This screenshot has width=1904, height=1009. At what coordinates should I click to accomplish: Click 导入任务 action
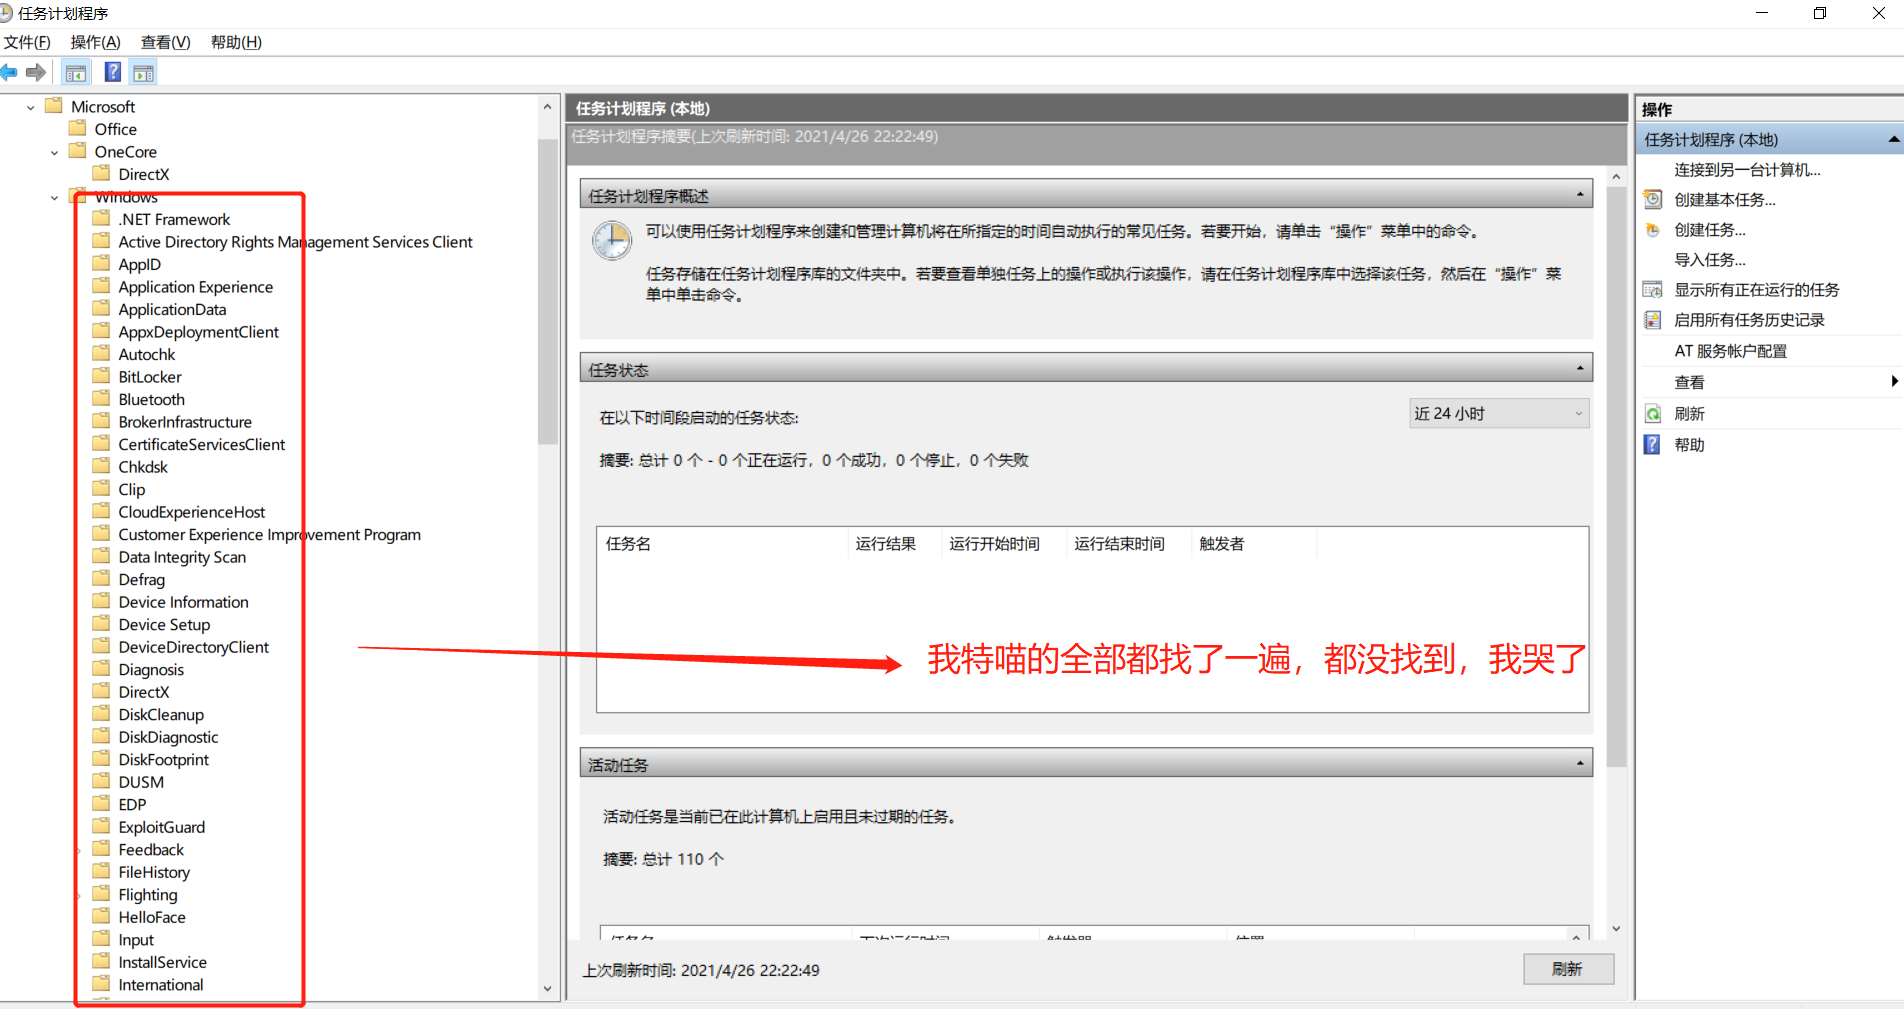[1710, 260]
